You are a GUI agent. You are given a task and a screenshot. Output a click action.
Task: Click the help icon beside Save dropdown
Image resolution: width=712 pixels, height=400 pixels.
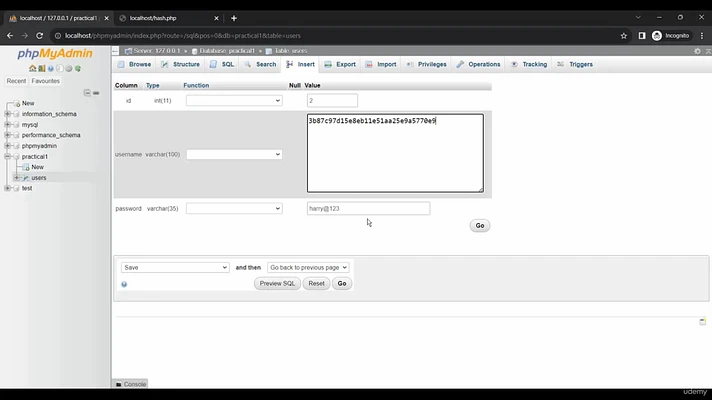point(124,284)
